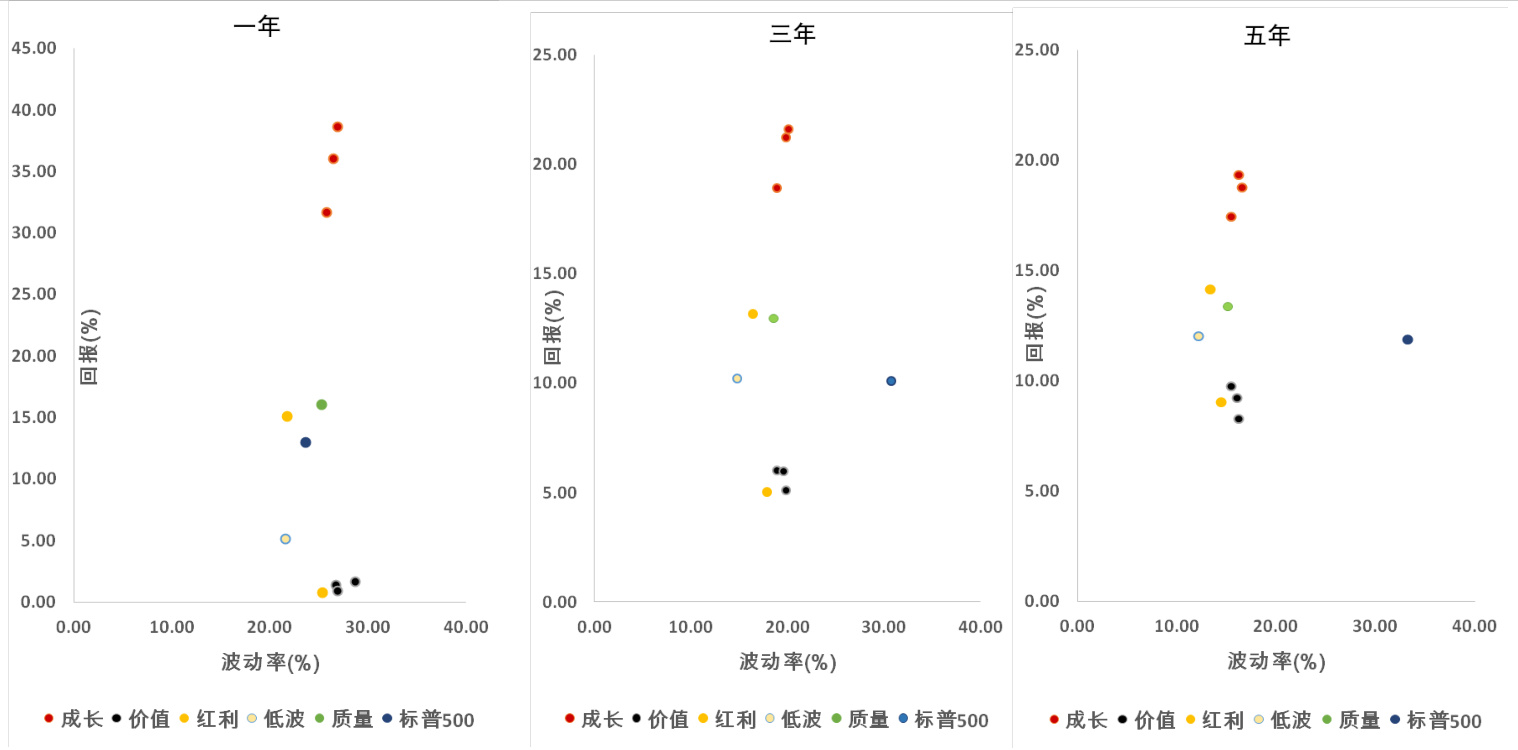The width and height of the screenshot is (1518, 750).
Task: Click the green 质量 data point in 一年 chart
Action: click(x=322, y=405)
